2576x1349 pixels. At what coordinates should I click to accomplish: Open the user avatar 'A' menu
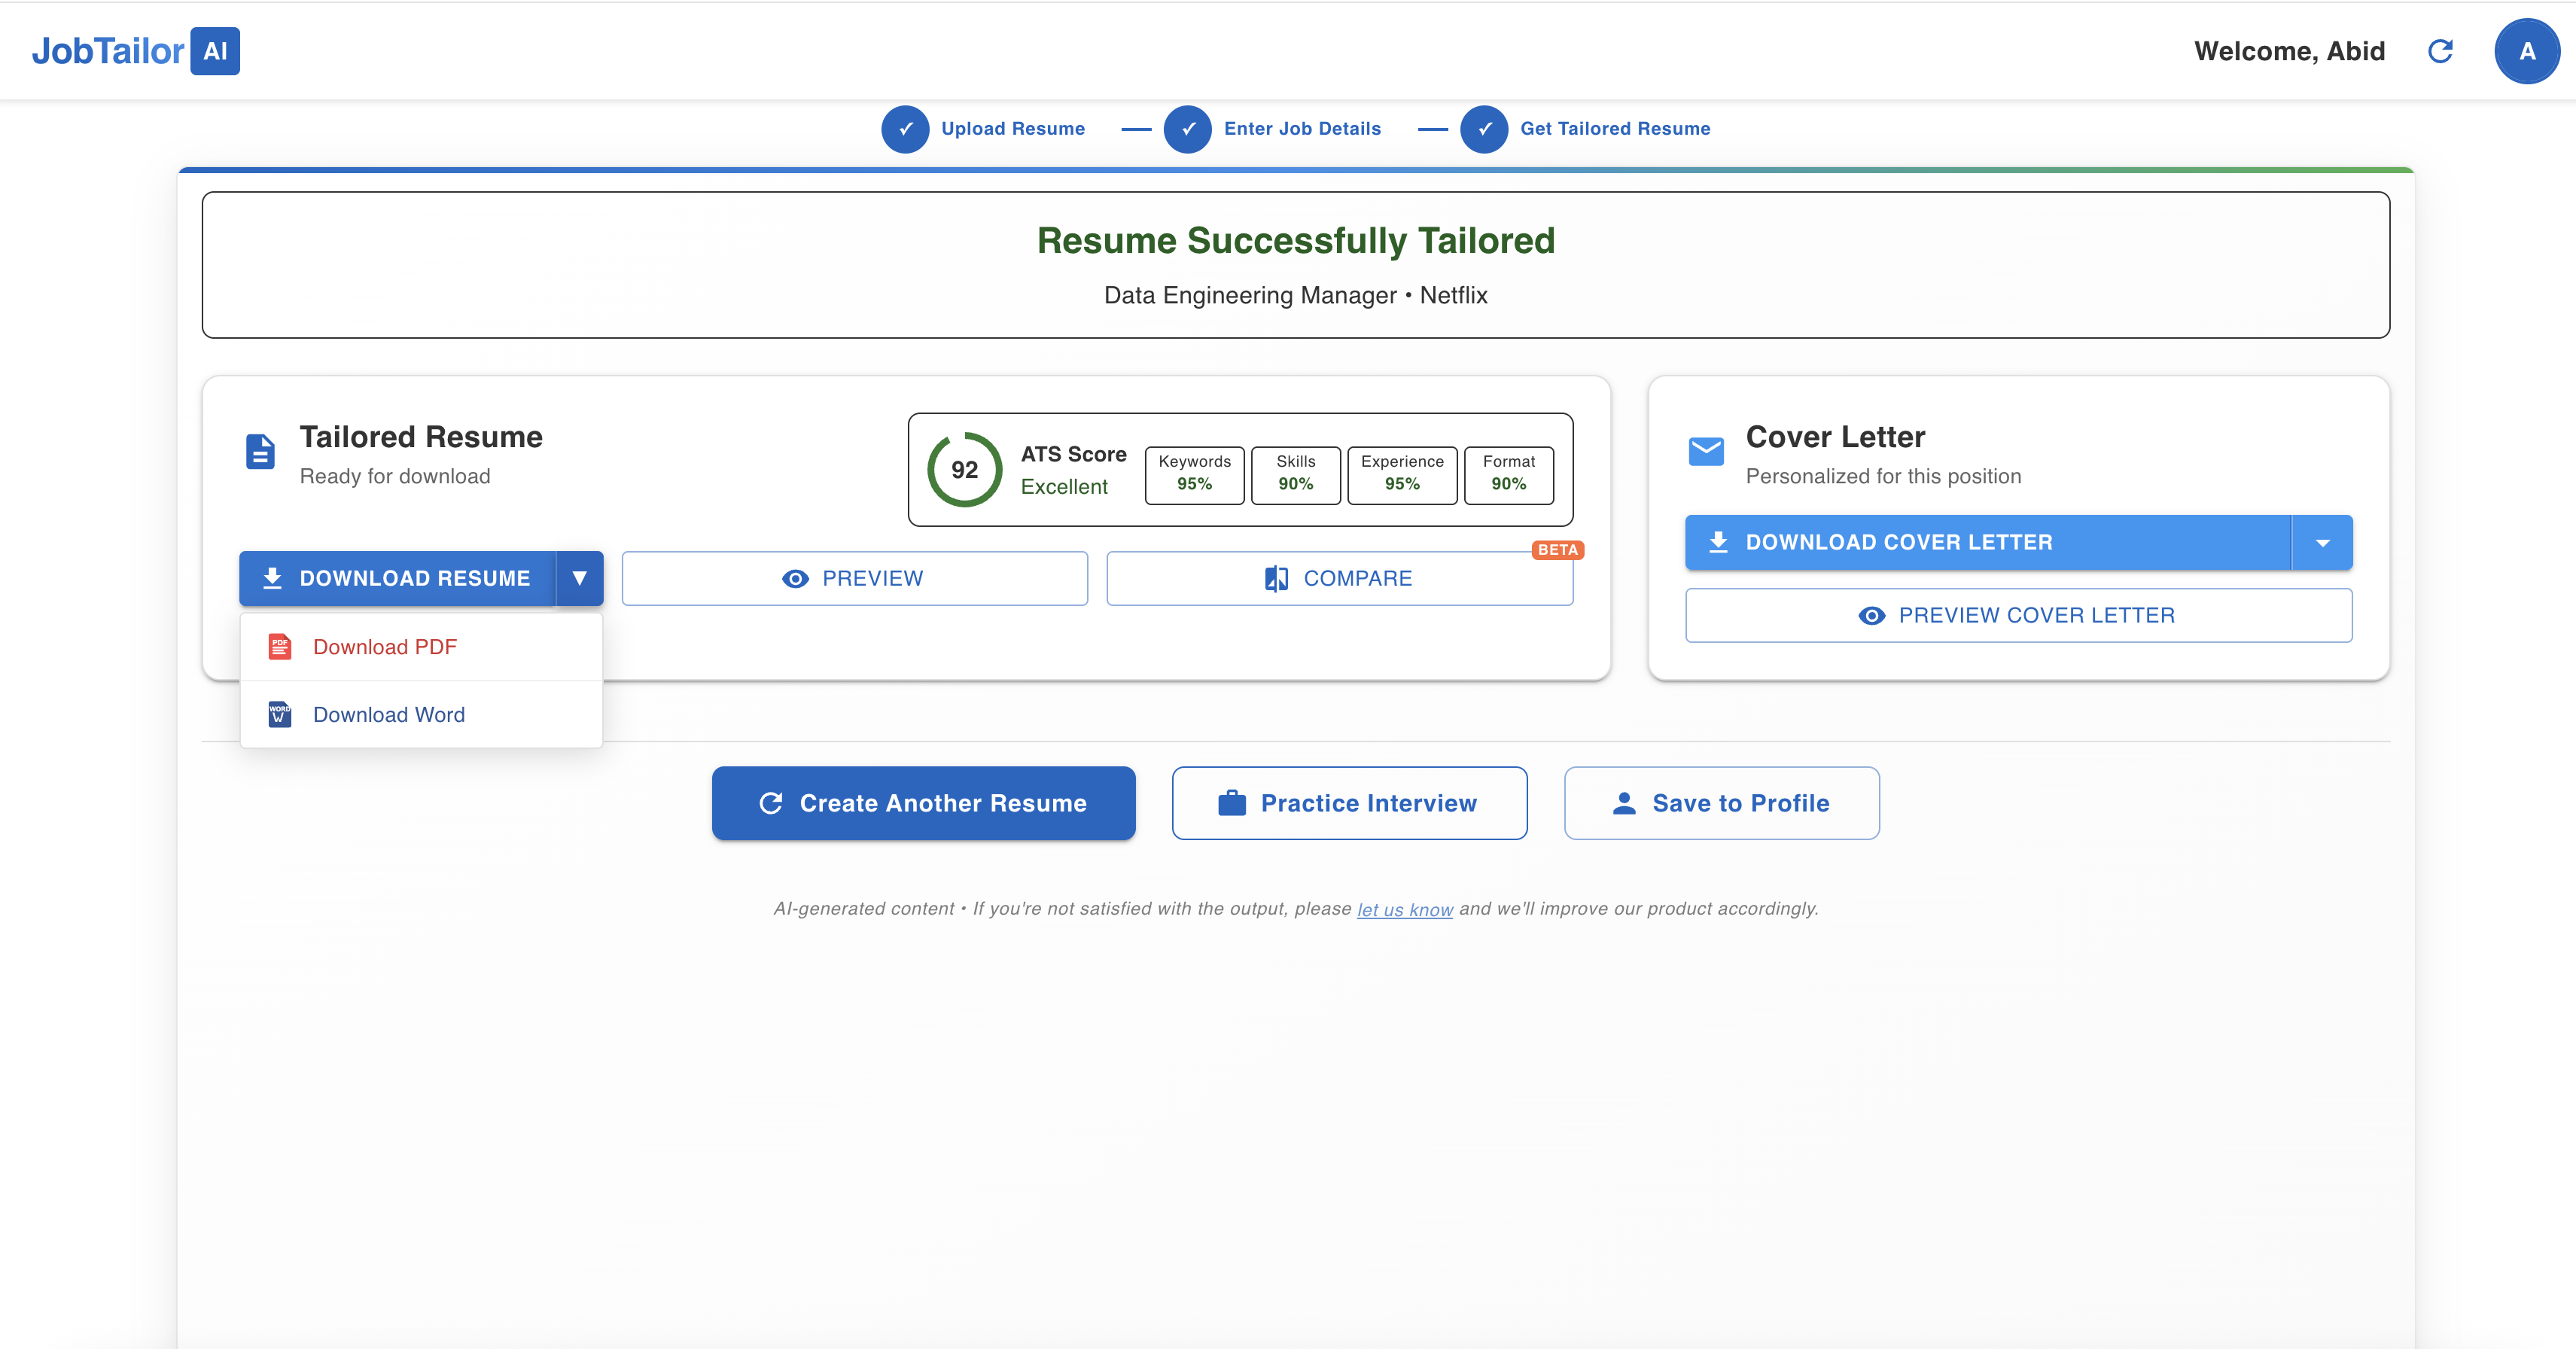point(2526,51)
